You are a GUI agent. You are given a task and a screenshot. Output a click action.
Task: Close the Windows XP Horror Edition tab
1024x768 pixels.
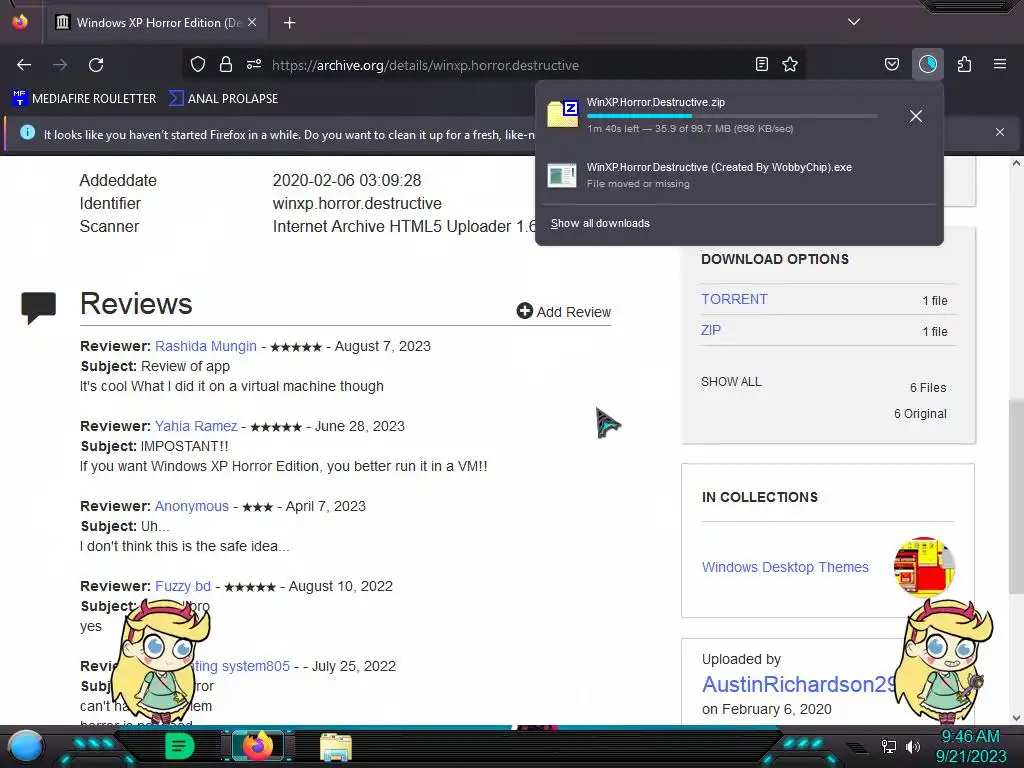point(252,22)
